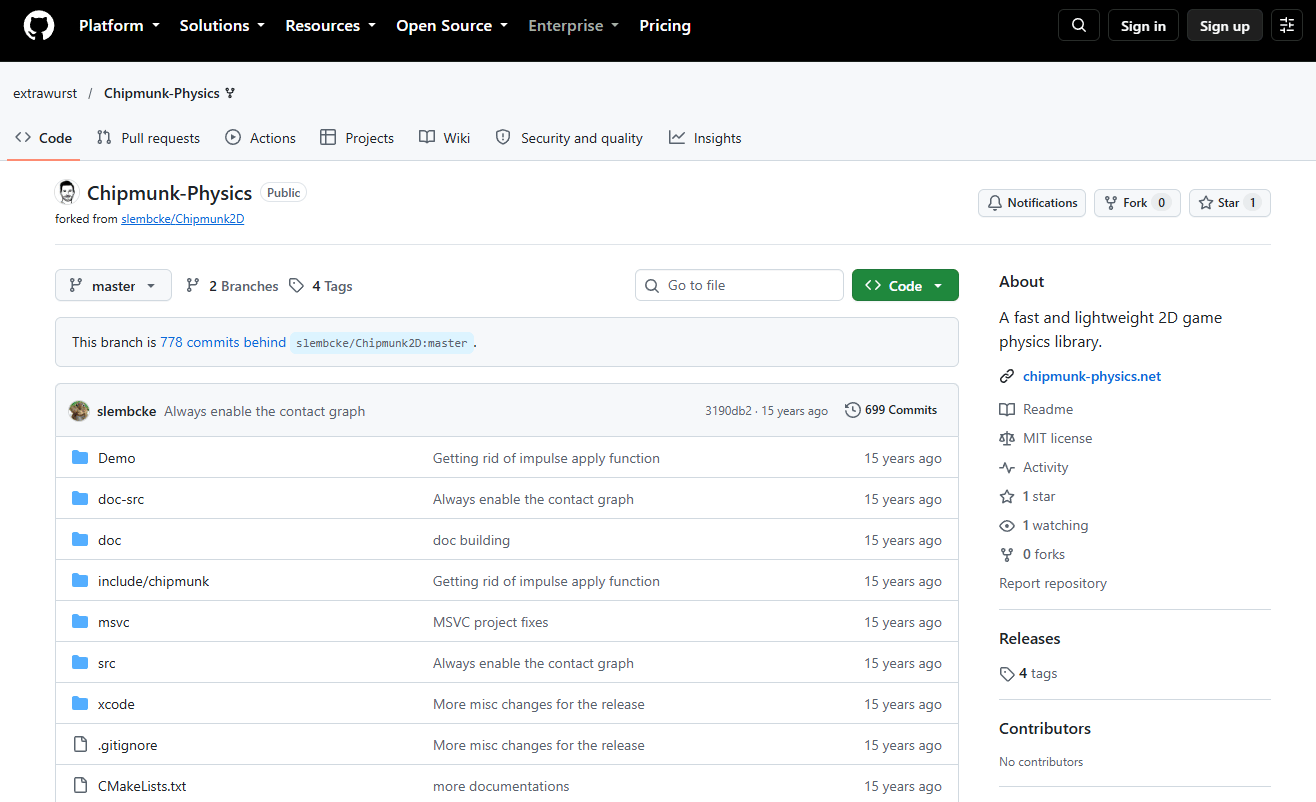Click the Notifications button

1032,203
